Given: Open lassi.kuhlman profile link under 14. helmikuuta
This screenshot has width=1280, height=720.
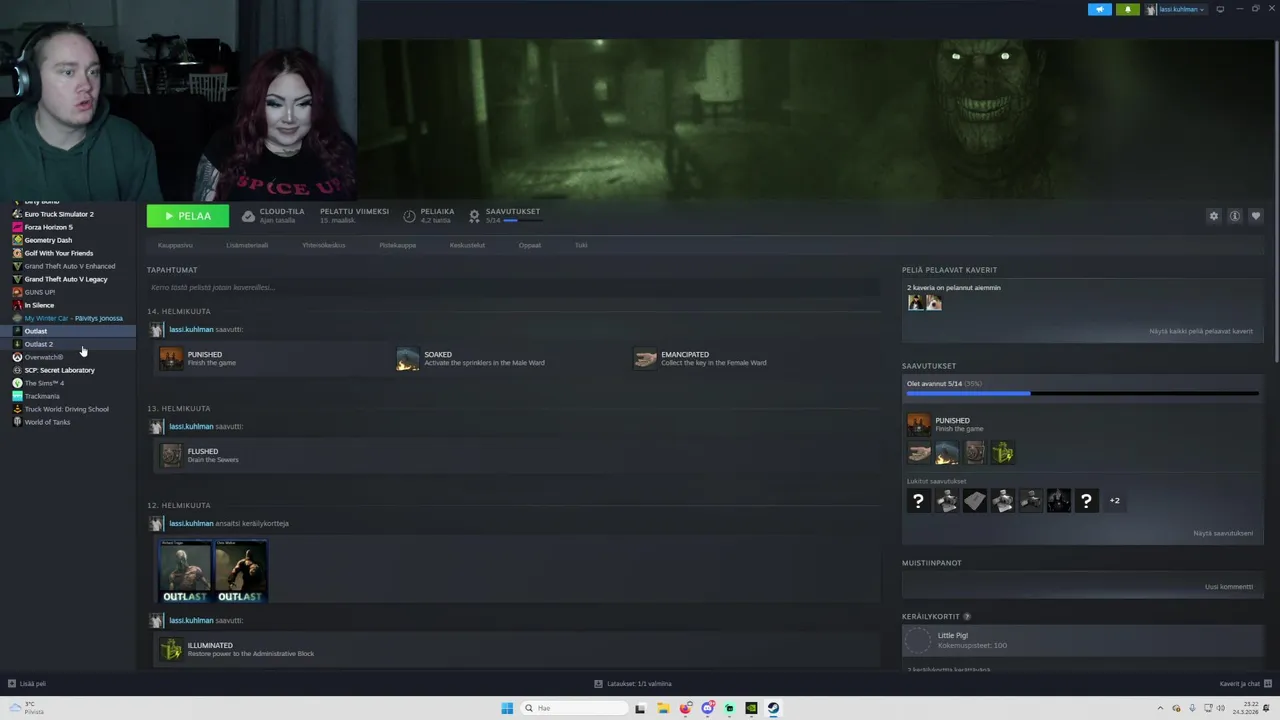Looking at the screenshot, I should pyautogui.click(x=191, y=329).
